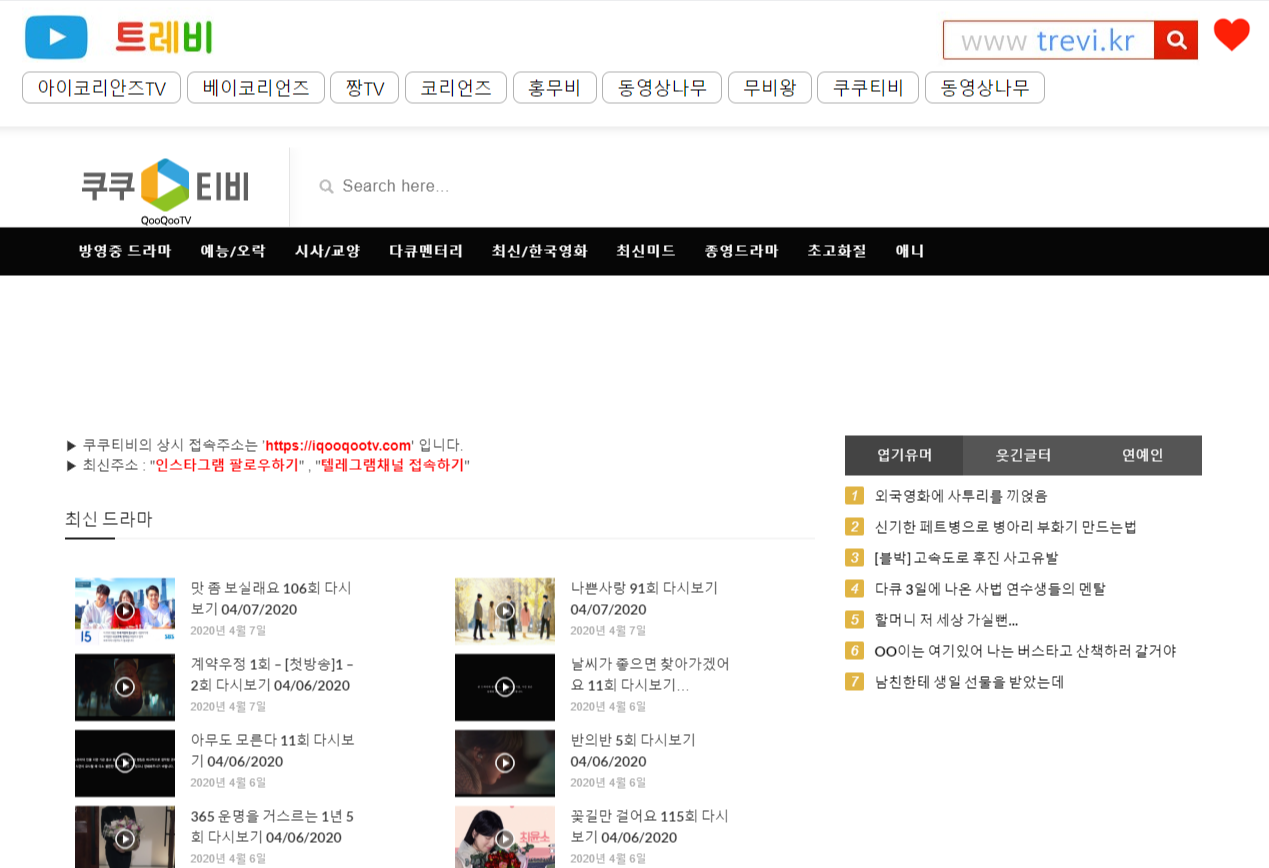This screenshot has width=1269, height=868.
Task: Open the 홍무비 site button
Action: tap(555, 88)
